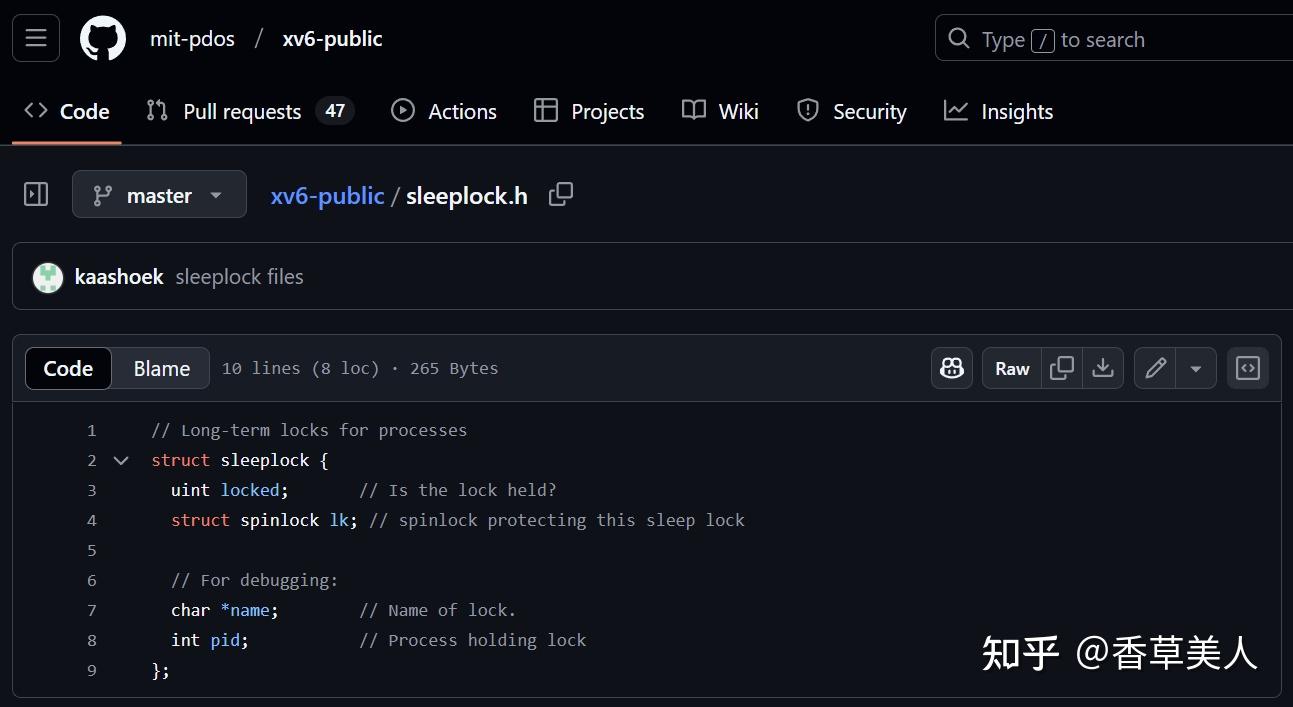The width and height of the screenshot is (1293, 707).
Task: Open the Copilot icon above the code
Action: pyautogui.click(x=951, y=368)
